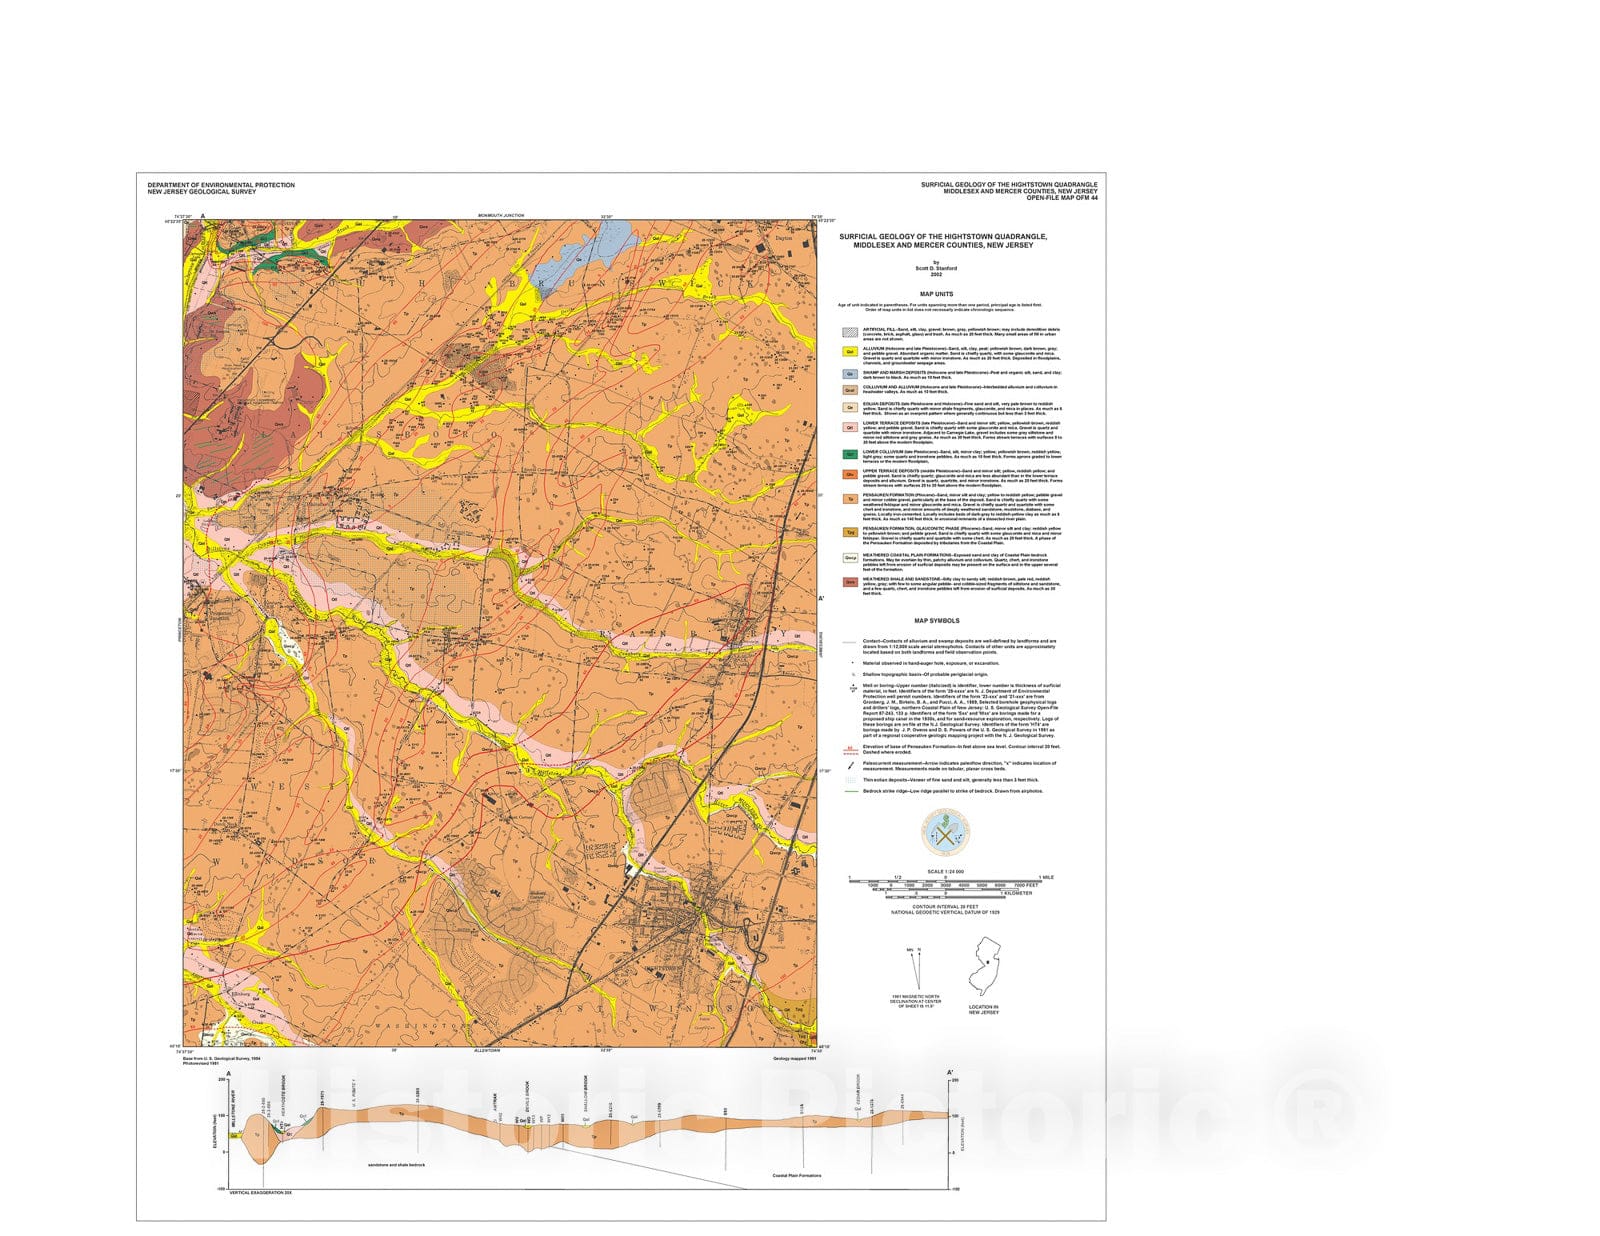Click the Pensauken Formation Tp legend swatch
This screenshot has width=1600, height=1236.
pyautogui.click(x=850, y=498)
